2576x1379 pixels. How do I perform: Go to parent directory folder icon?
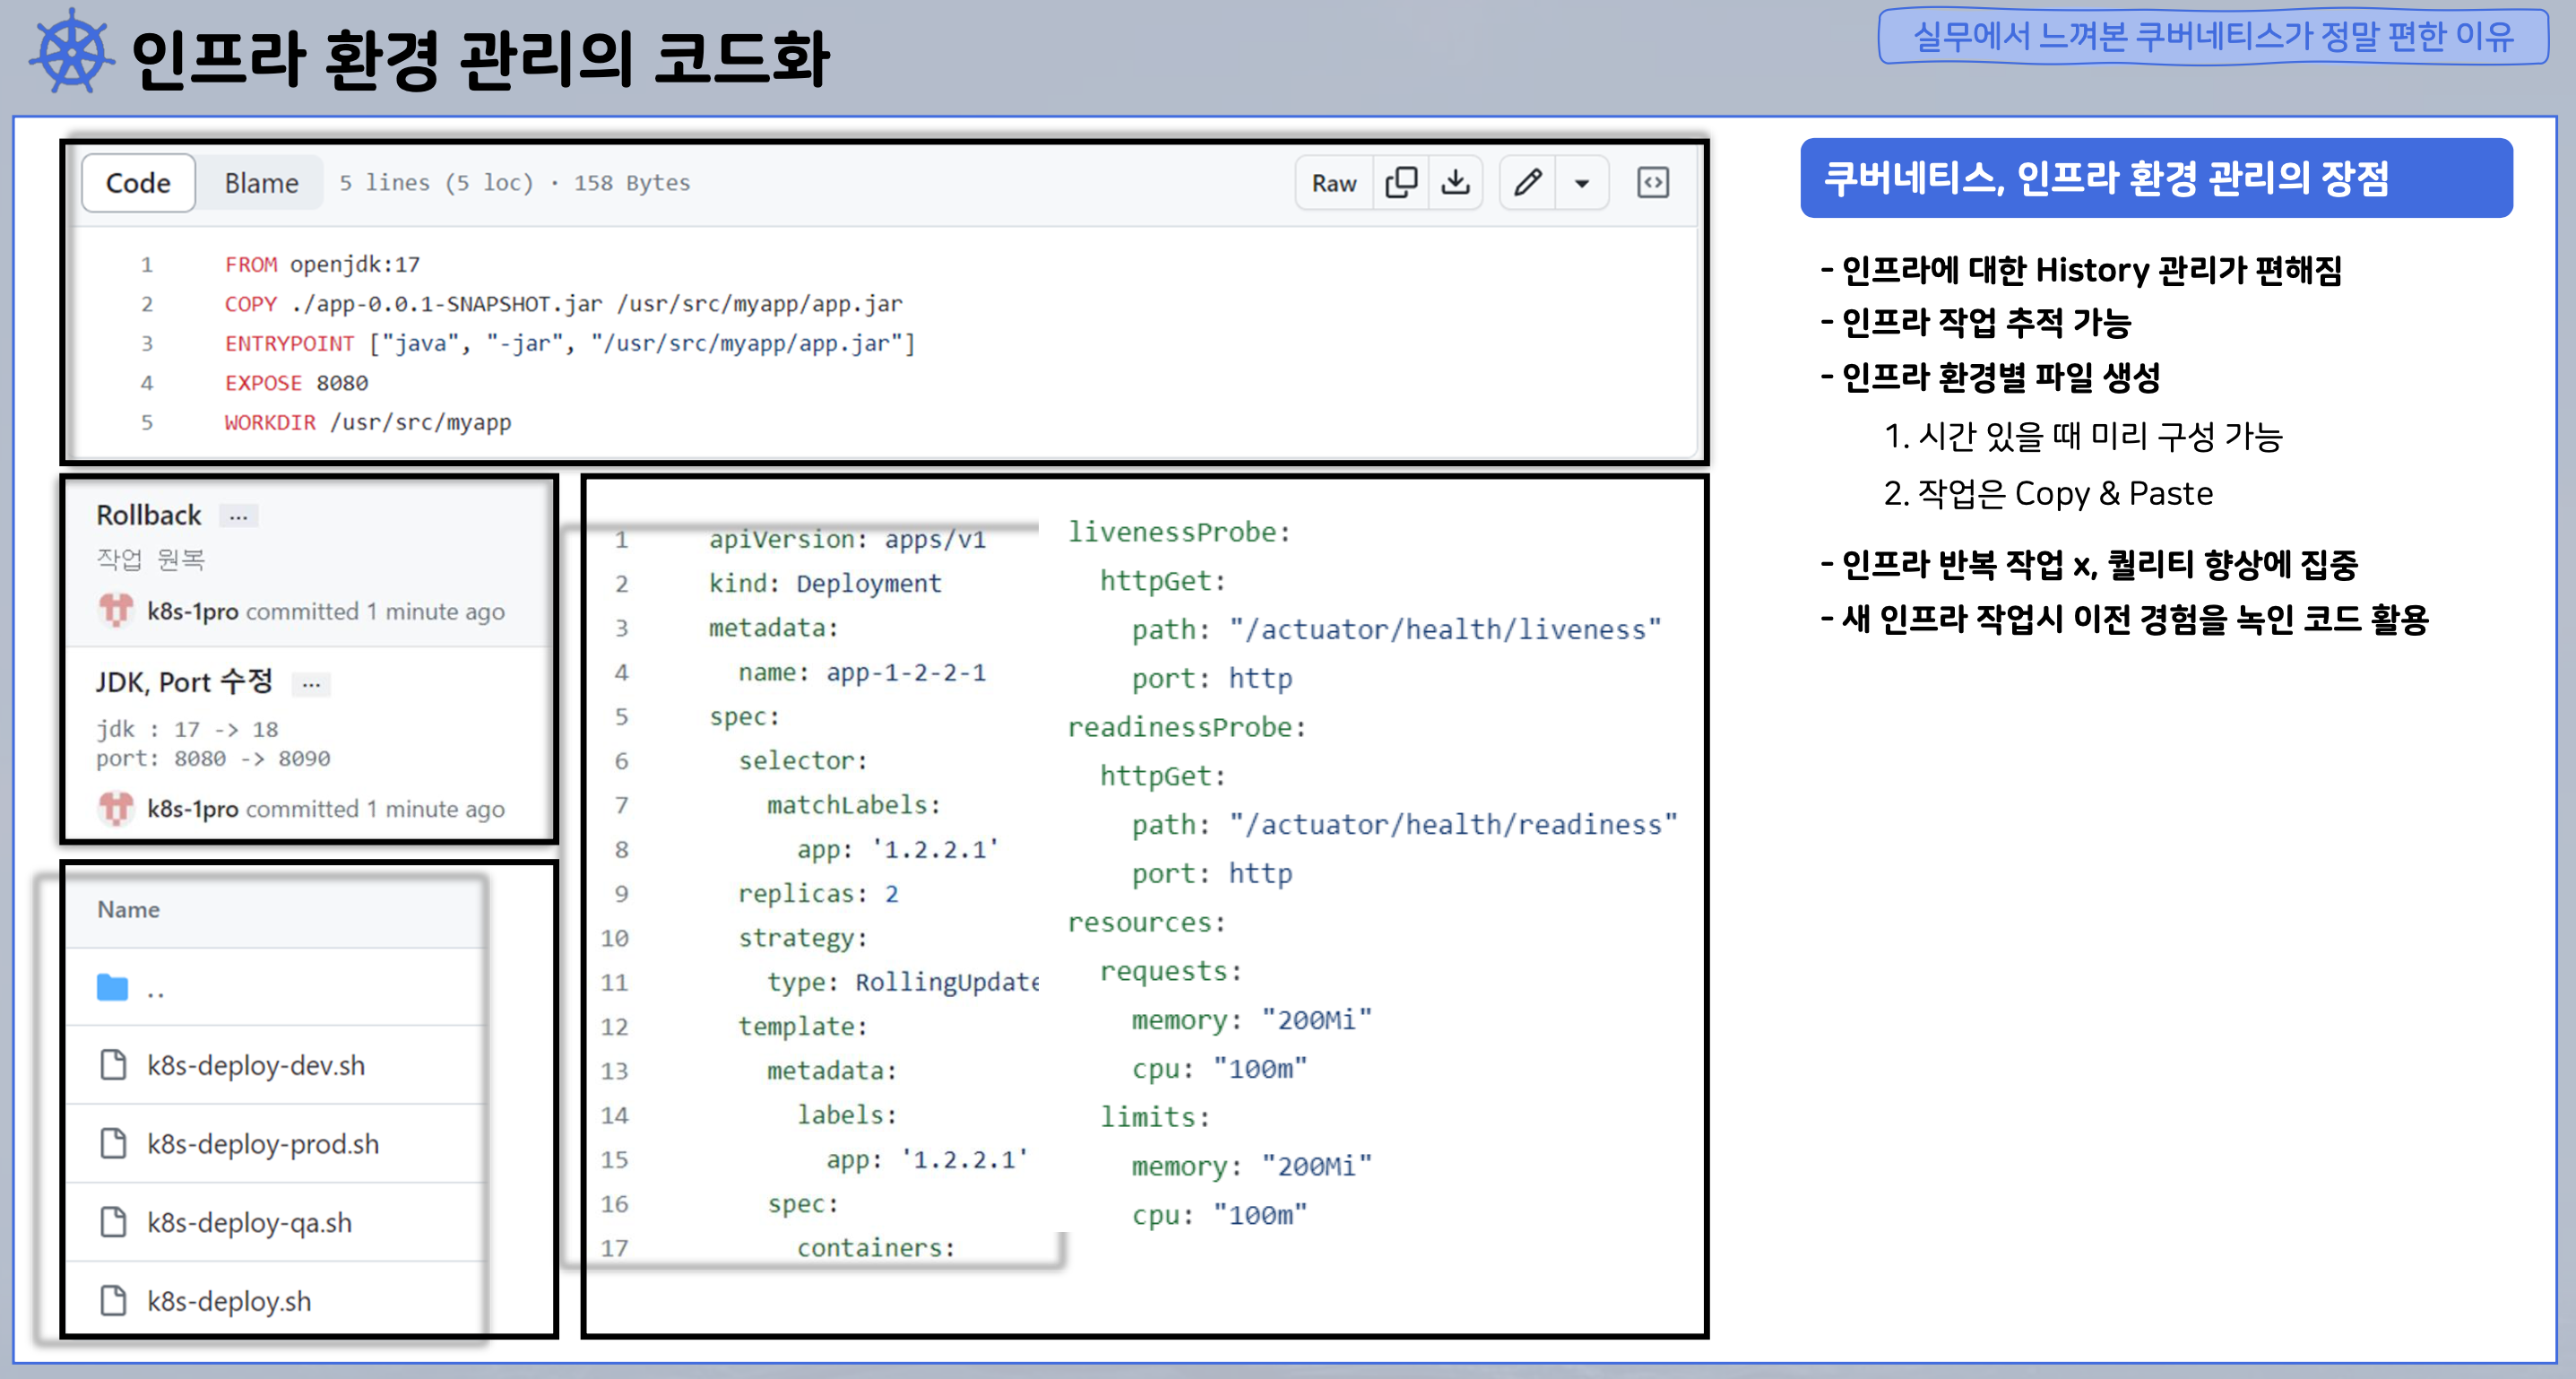pos(112,988)
